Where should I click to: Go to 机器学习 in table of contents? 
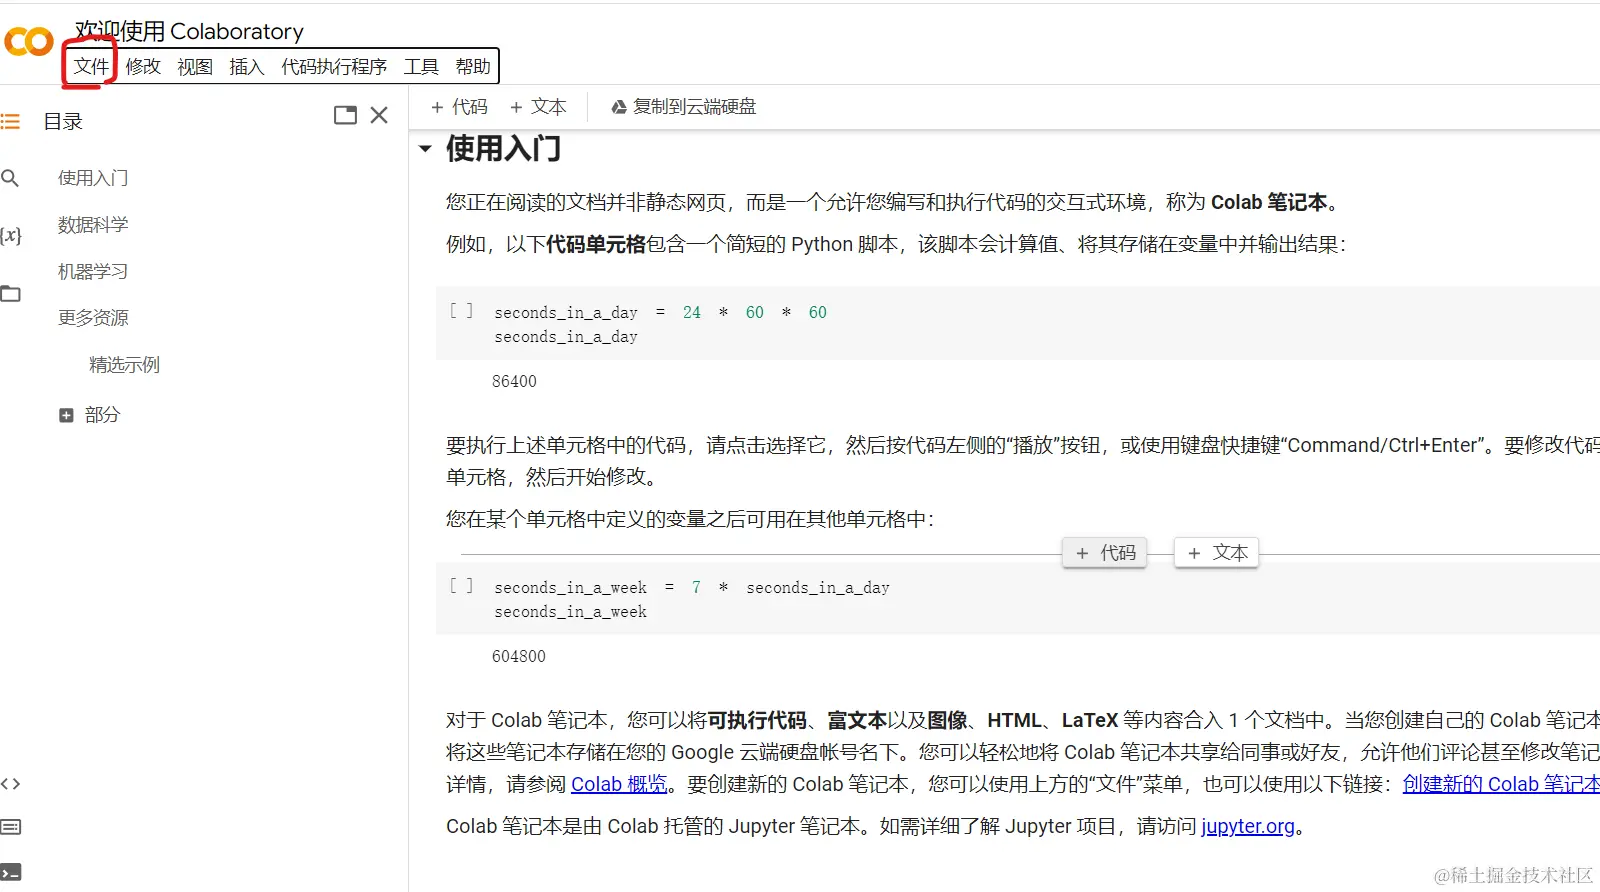click(x=93, y=272)
